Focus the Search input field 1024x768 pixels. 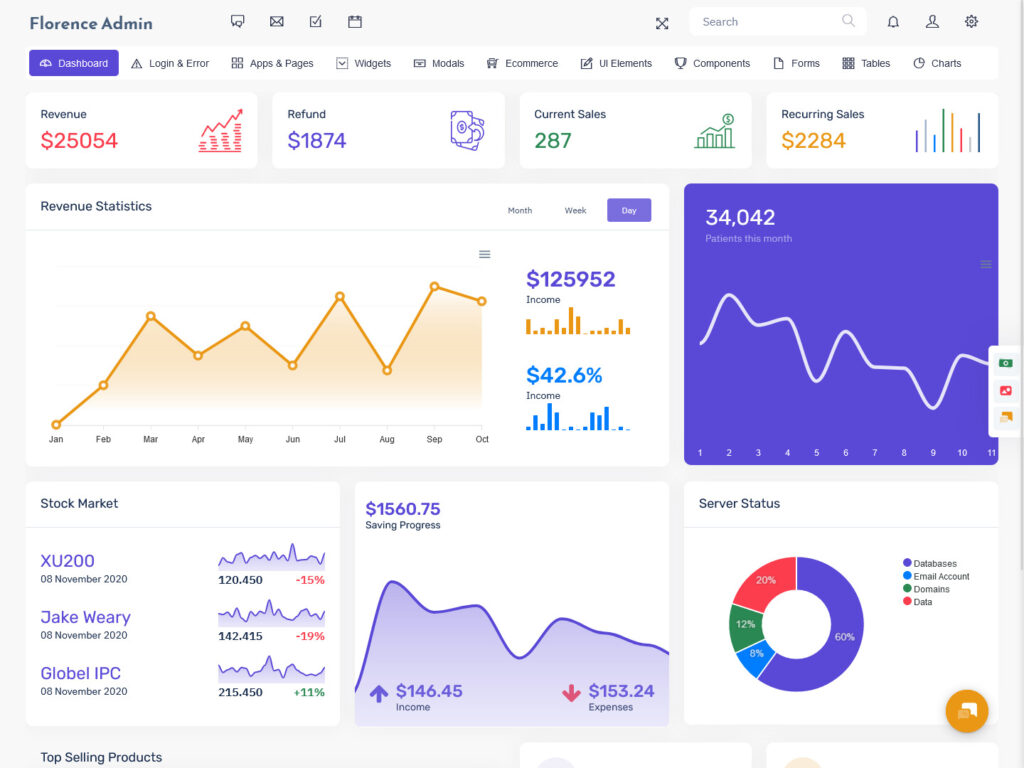777,22
